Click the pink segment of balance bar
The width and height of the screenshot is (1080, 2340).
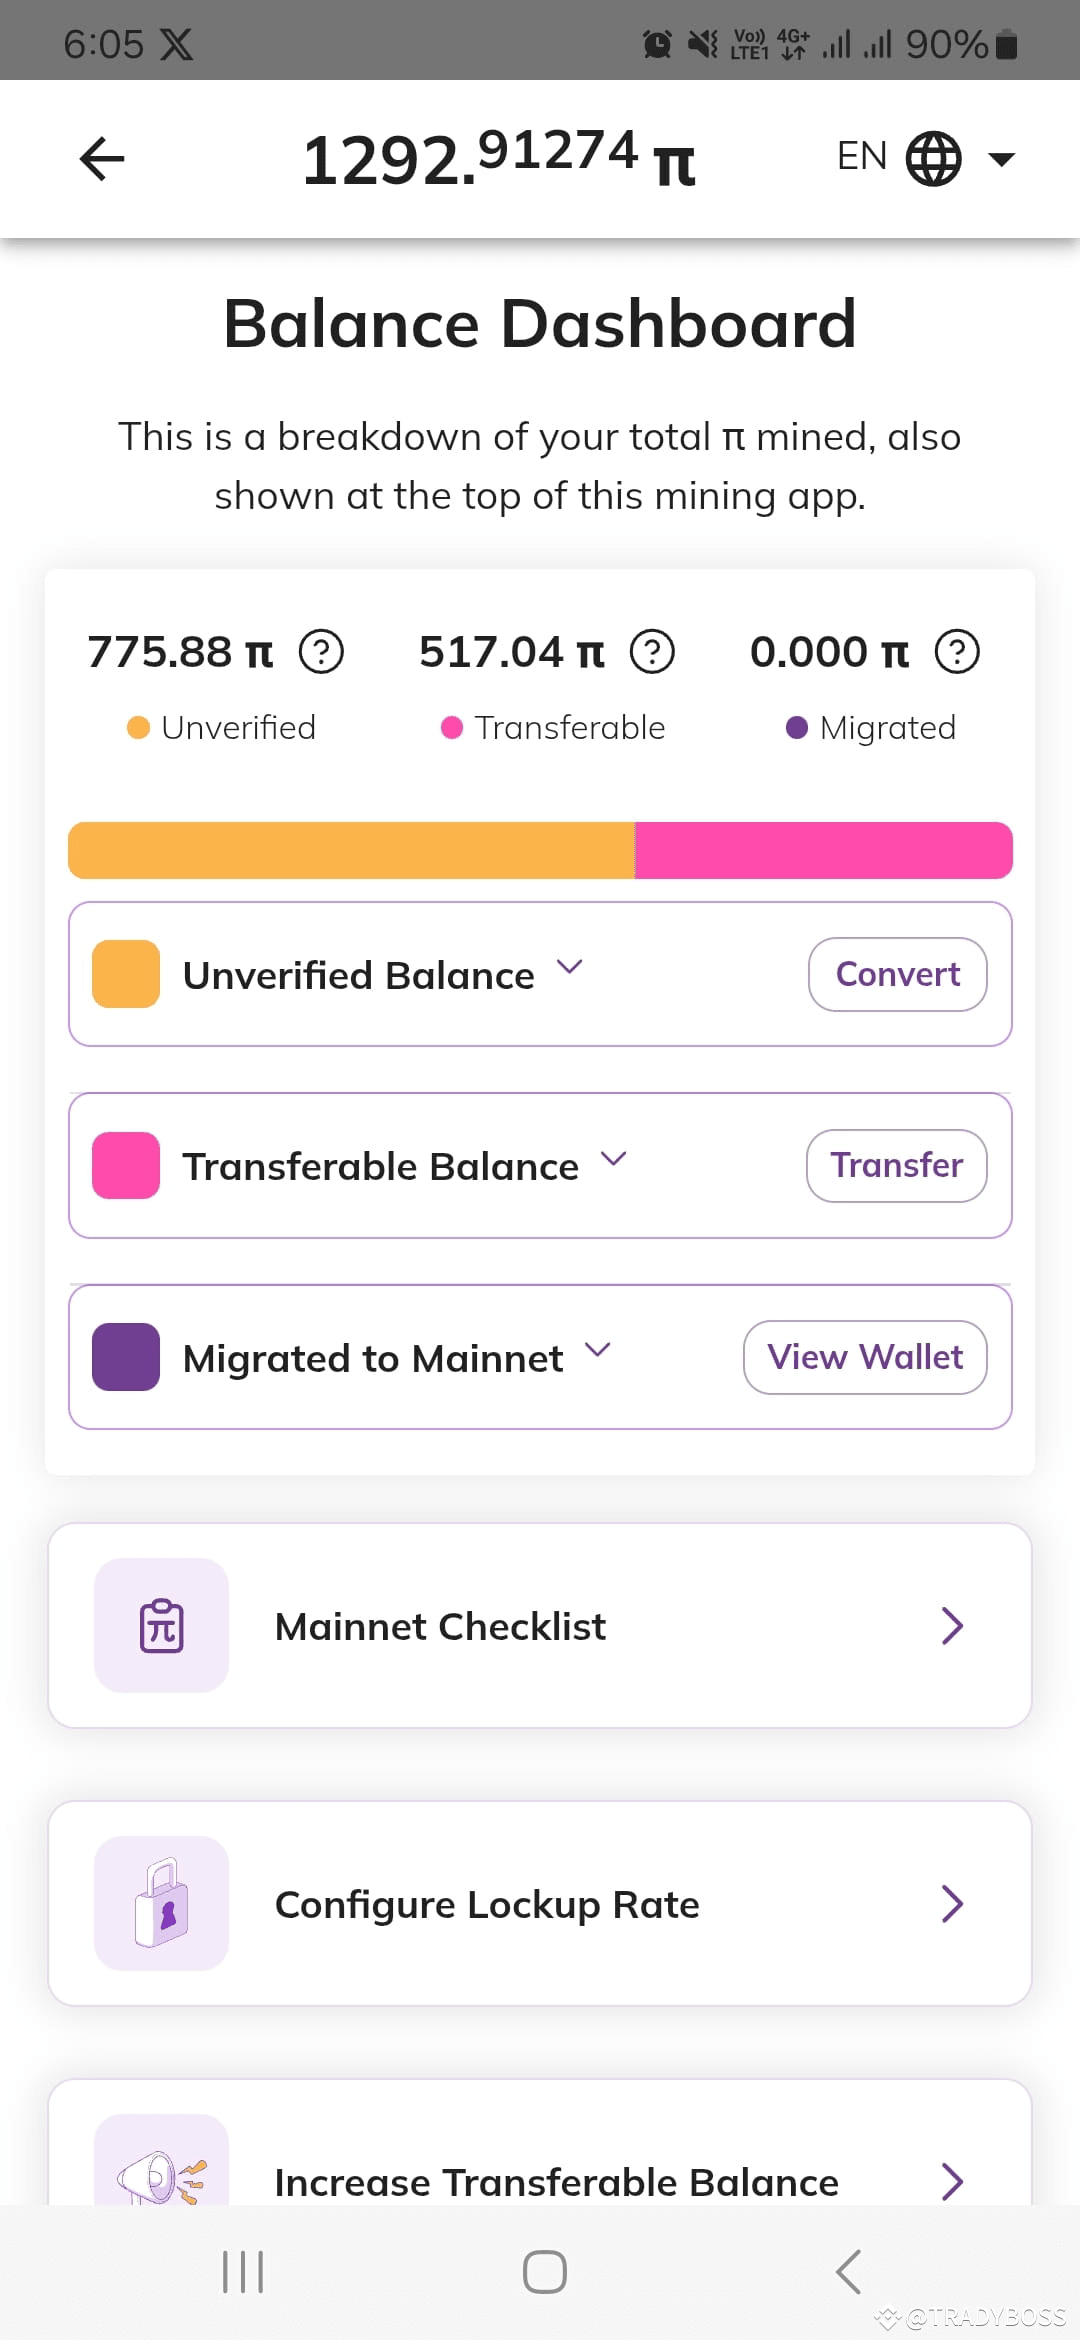pos(824,851)
